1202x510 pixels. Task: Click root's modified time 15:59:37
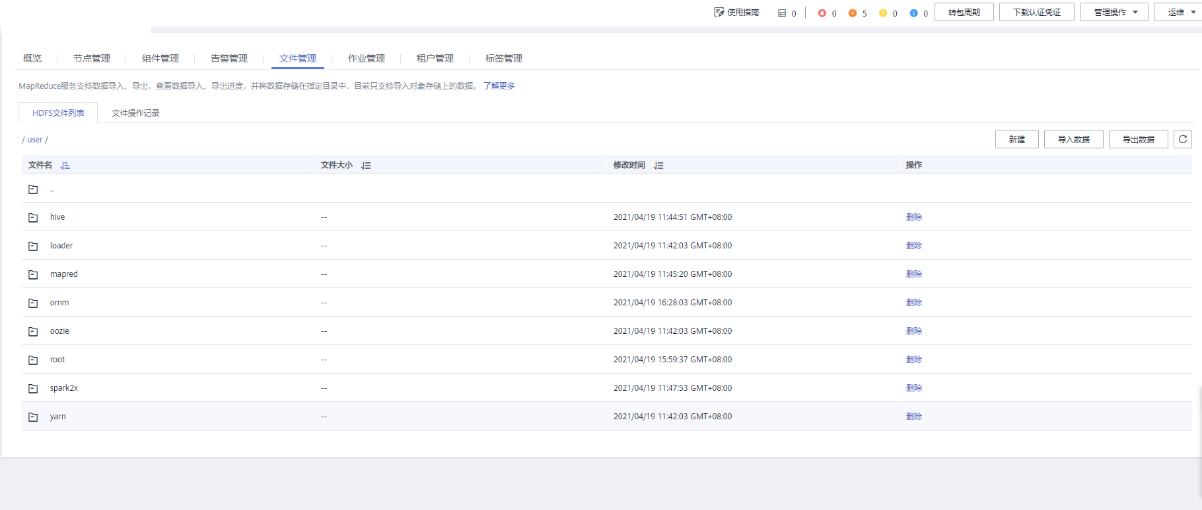click(672, 359)
